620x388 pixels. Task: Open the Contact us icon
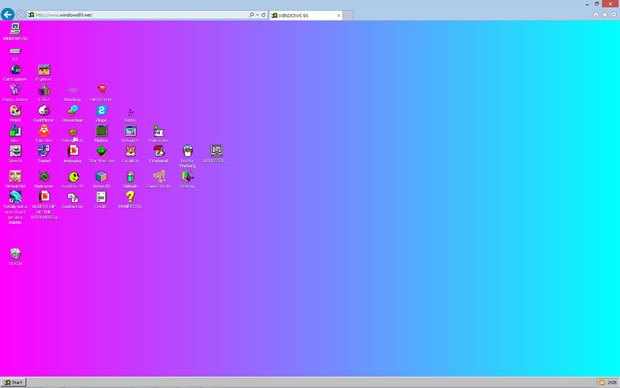point(72,200)
